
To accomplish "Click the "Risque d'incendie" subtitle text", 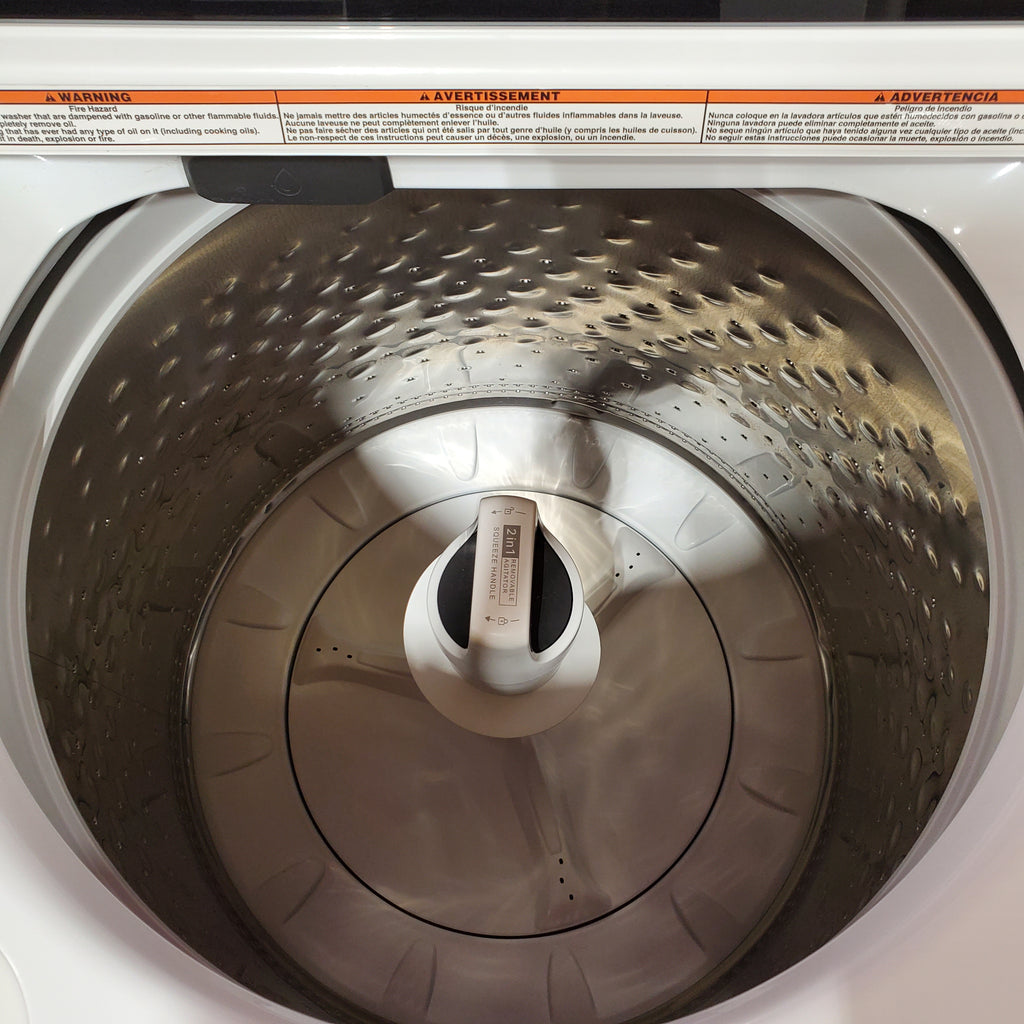I will pos(491,107).
